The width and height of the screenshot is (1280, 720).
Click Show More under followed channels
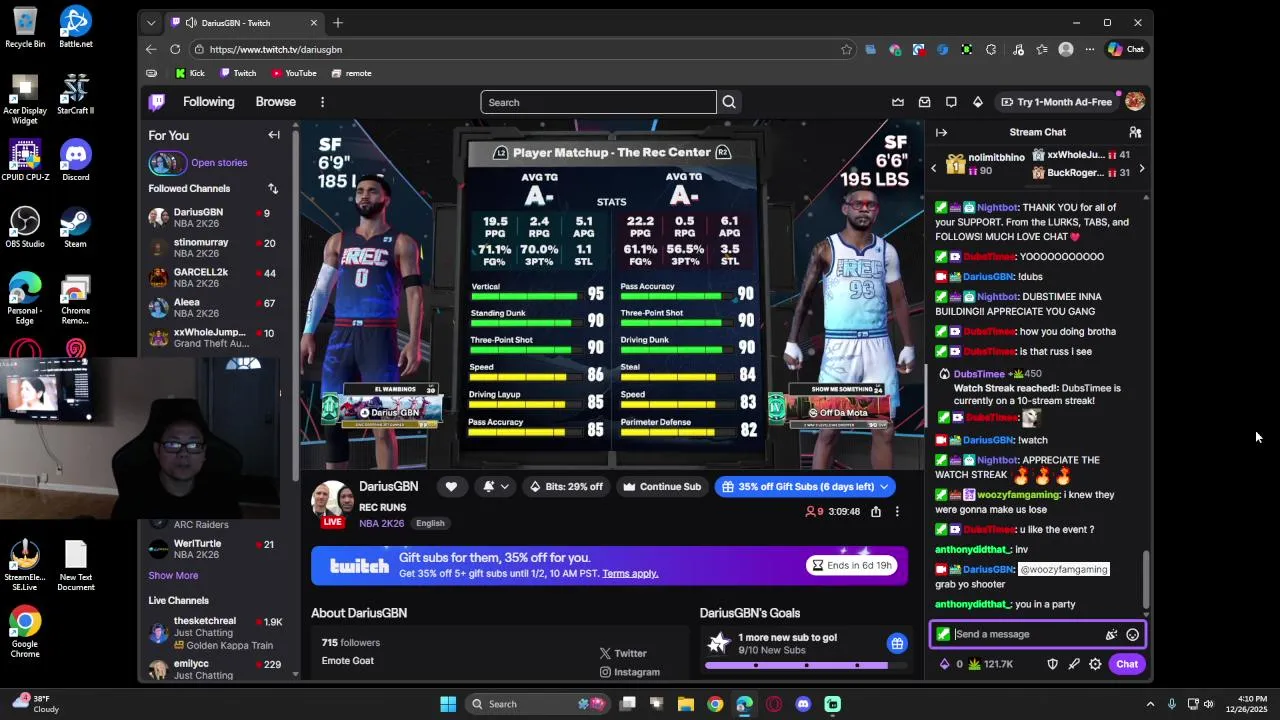[x=173, y=576]
